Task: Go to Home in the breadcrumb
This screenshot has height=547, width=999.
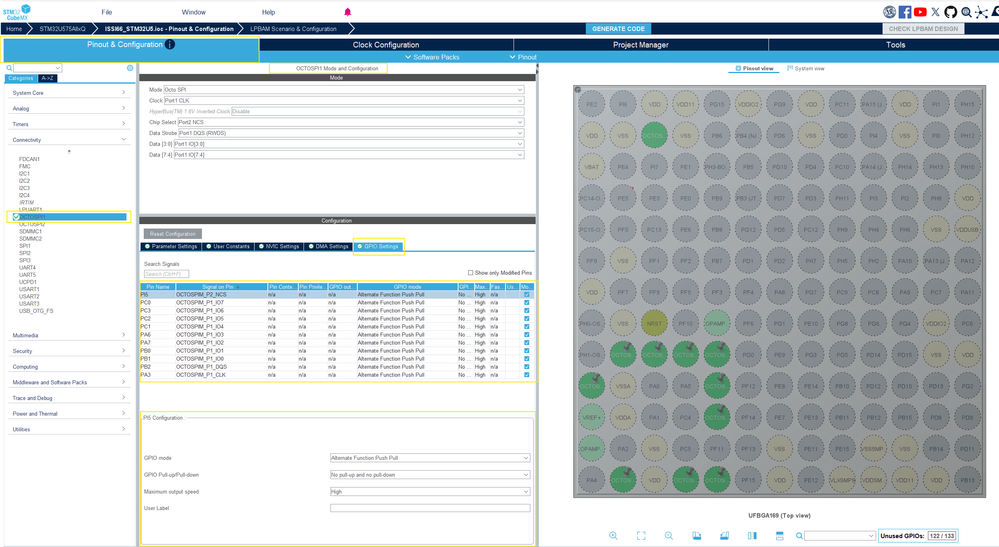Action: pyautogui.click(x=14, y=29)
